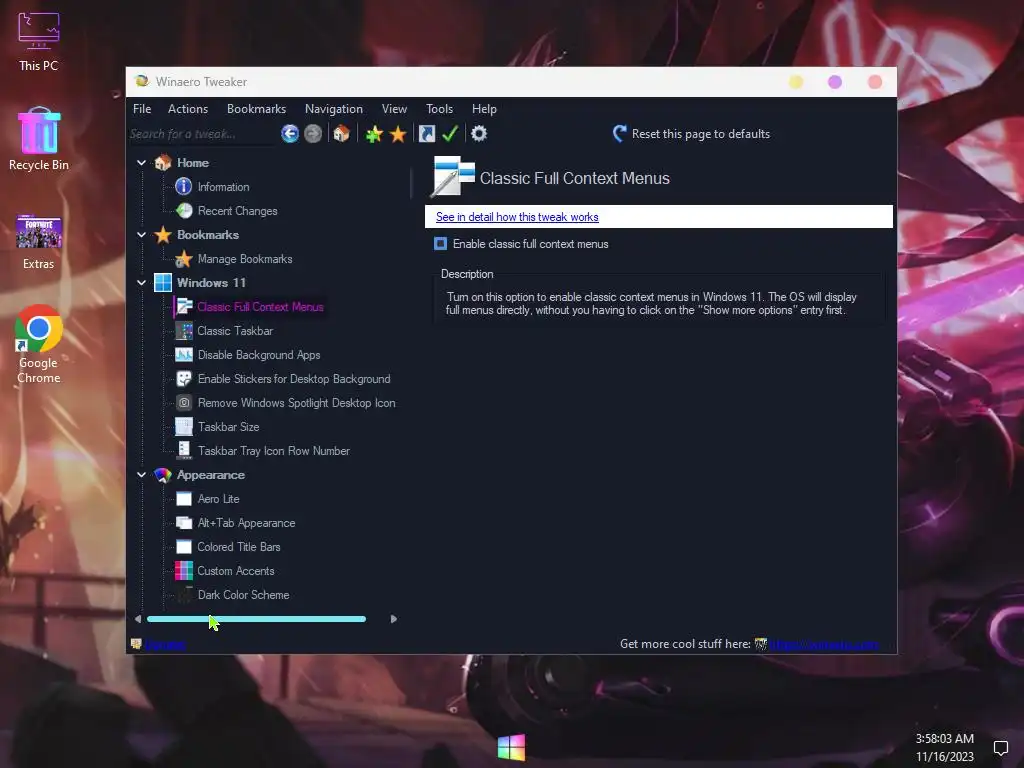Click the right scroll arrow of tree scrollbar
The width and height of the screenshot is (1024, 768).
(x=393, y=619)
